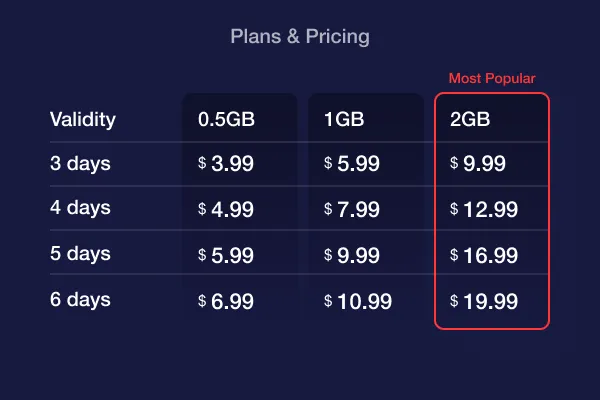Select the 3 days validity row label
The height and width of the screenshot is (400, 600).
coord(80,164)
